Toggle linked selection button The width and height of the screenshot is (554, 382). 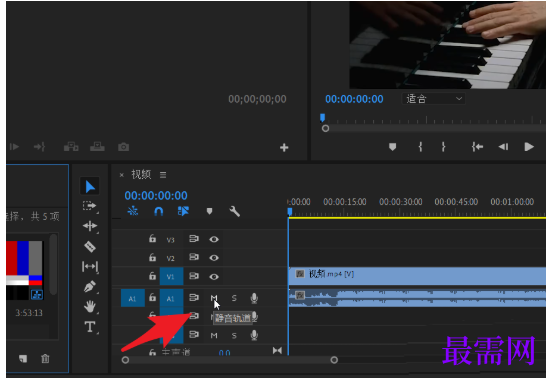(183, 211)
